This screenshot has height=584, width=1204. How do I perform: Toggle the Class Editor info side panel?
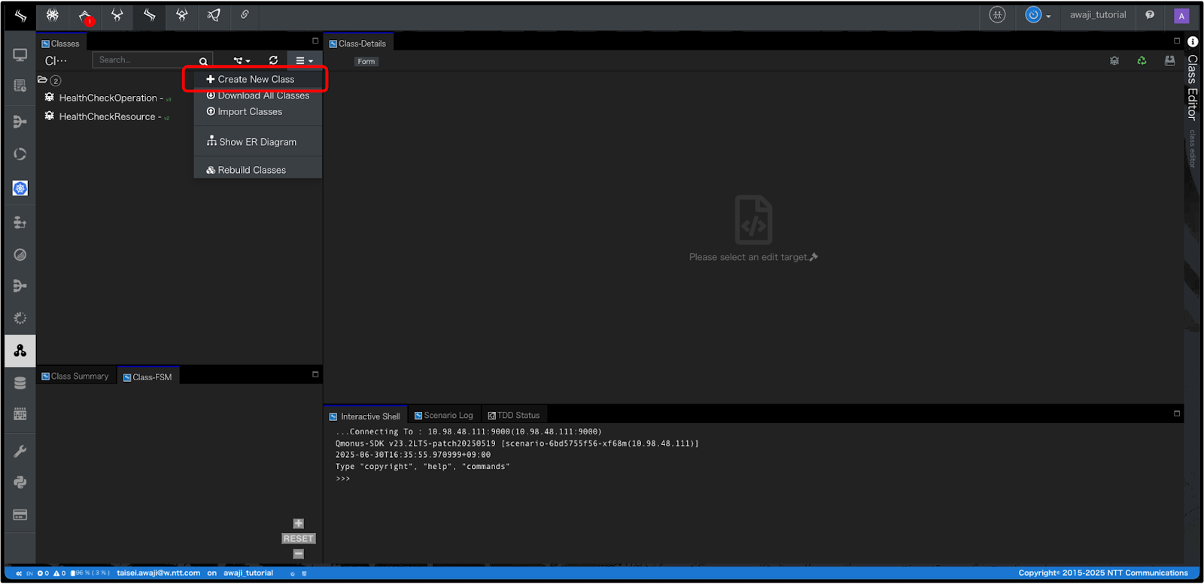pos(1192,42)
